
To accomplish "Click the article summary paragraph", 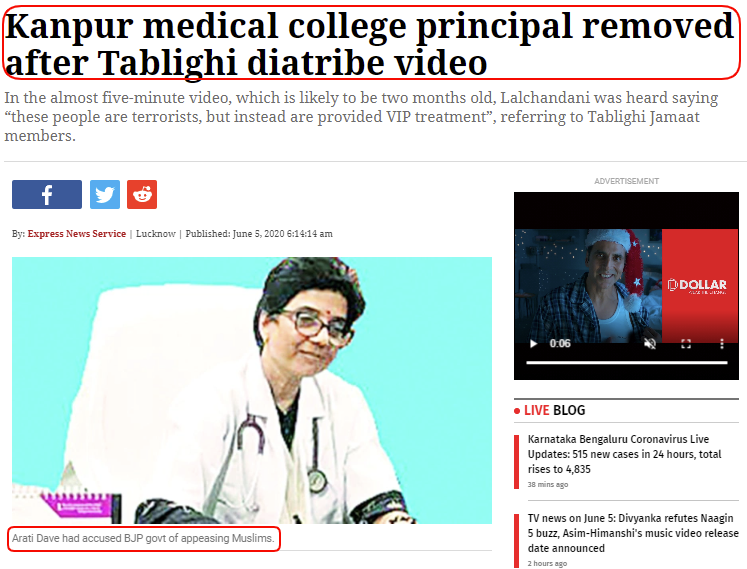I will point(361,117).
